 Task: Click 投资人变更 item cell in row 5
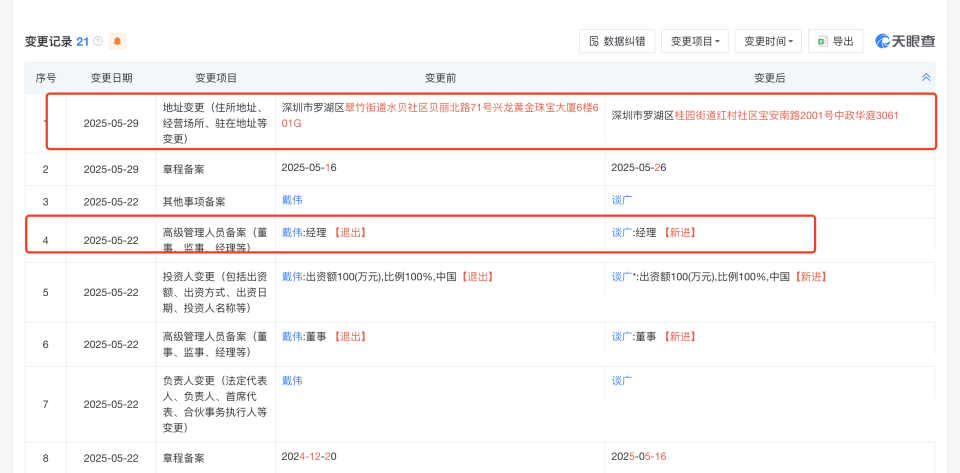pyautogui.click(x=216, y=292)
